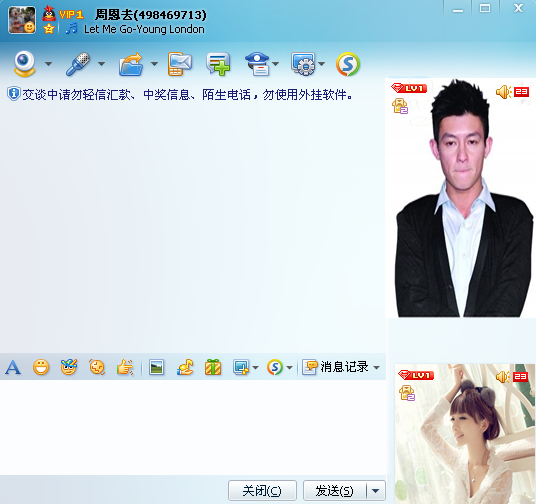Click the contact name 周恩去(498469713)
536x504 pixels.
click(151, 15)
